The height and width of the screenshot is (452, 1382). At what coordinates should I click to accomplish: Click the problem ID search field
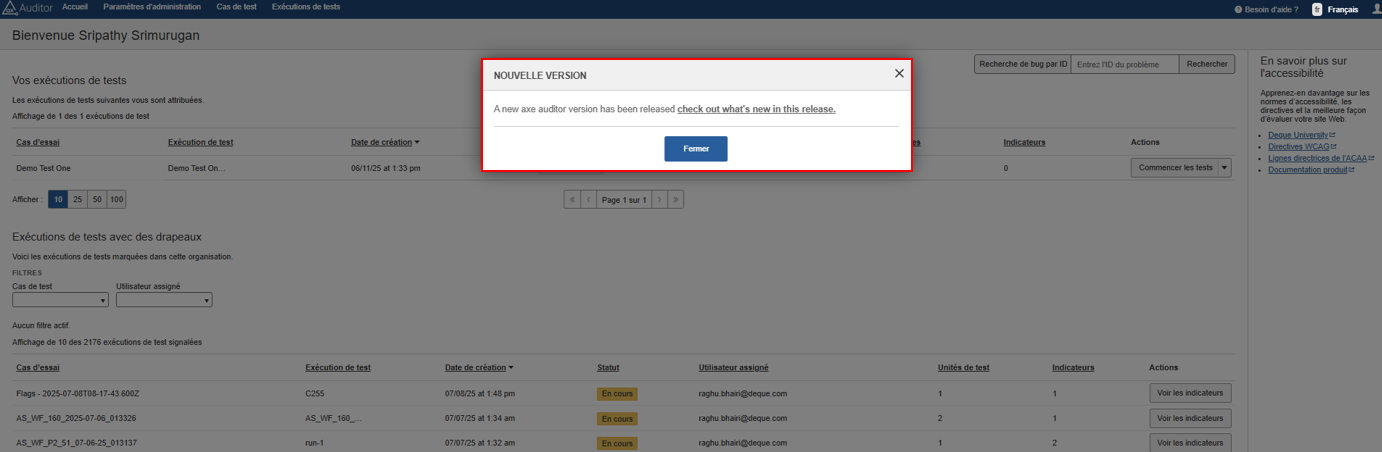pos(1124,64)
